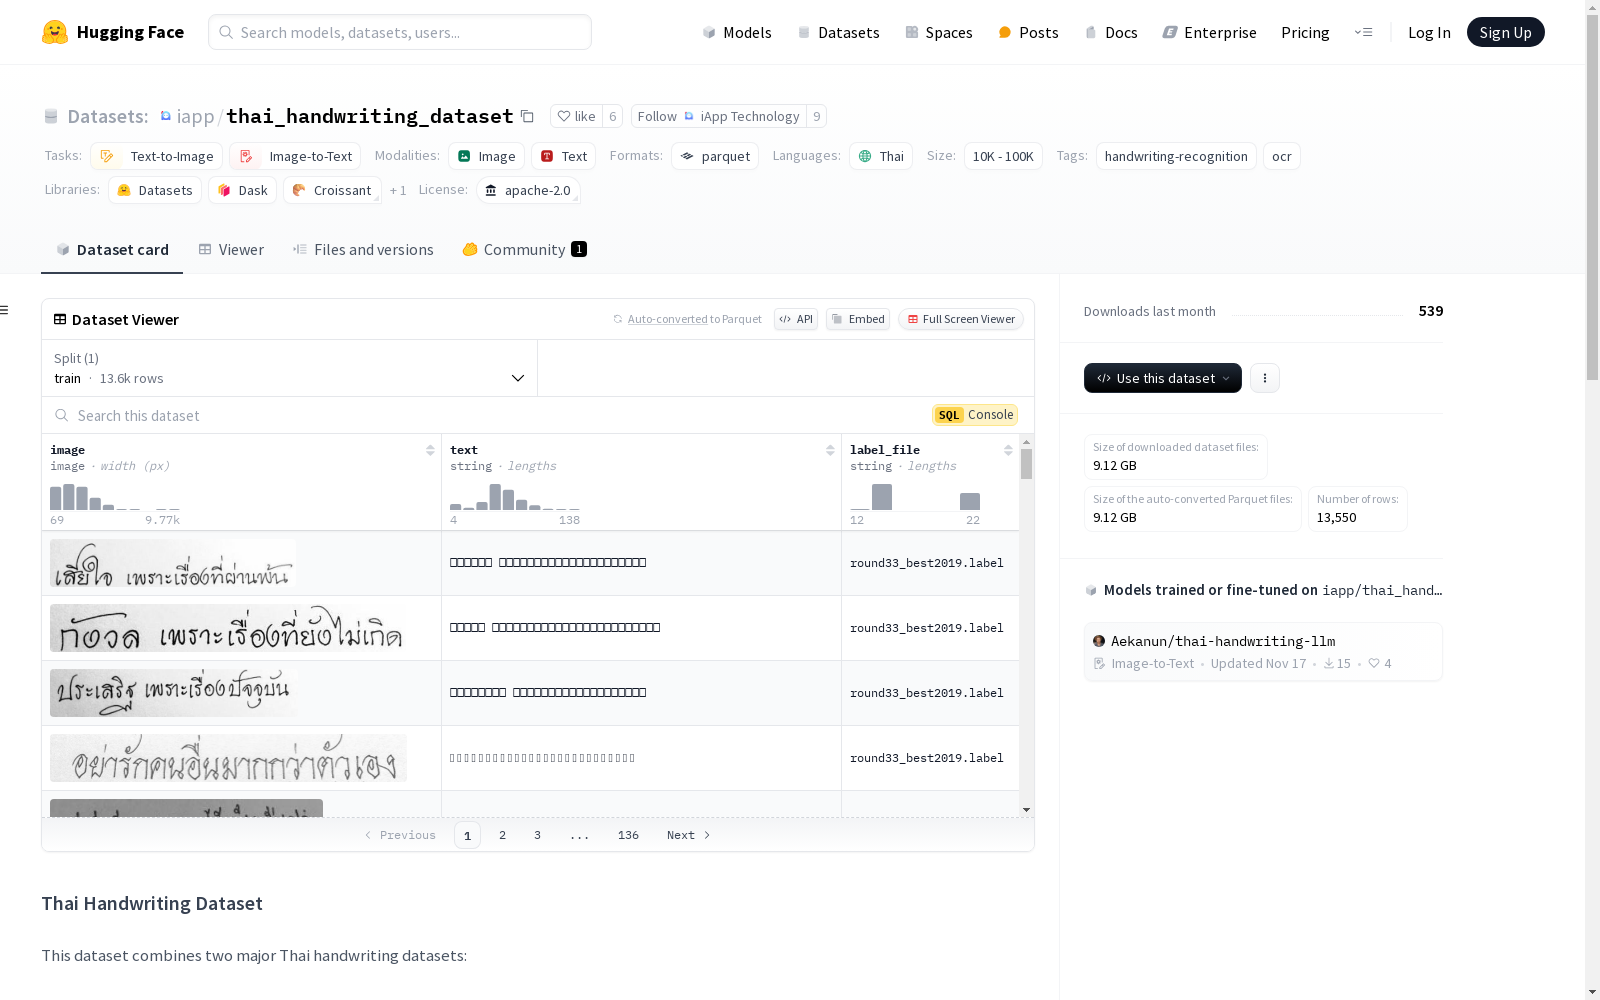The width and height of the screenshot is (1600, 1000).
Task: Follow iApp Technology organization
Action: coord(718,116)
